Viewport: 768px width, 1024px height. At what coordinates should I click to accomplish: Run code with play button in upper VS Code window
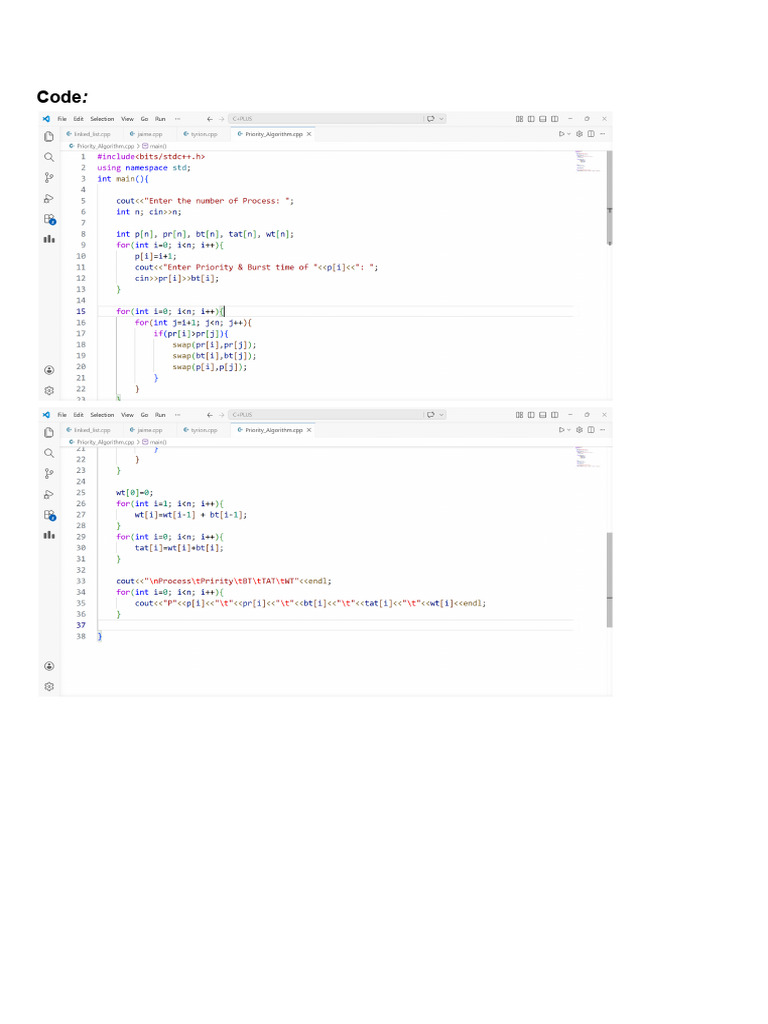561,134
